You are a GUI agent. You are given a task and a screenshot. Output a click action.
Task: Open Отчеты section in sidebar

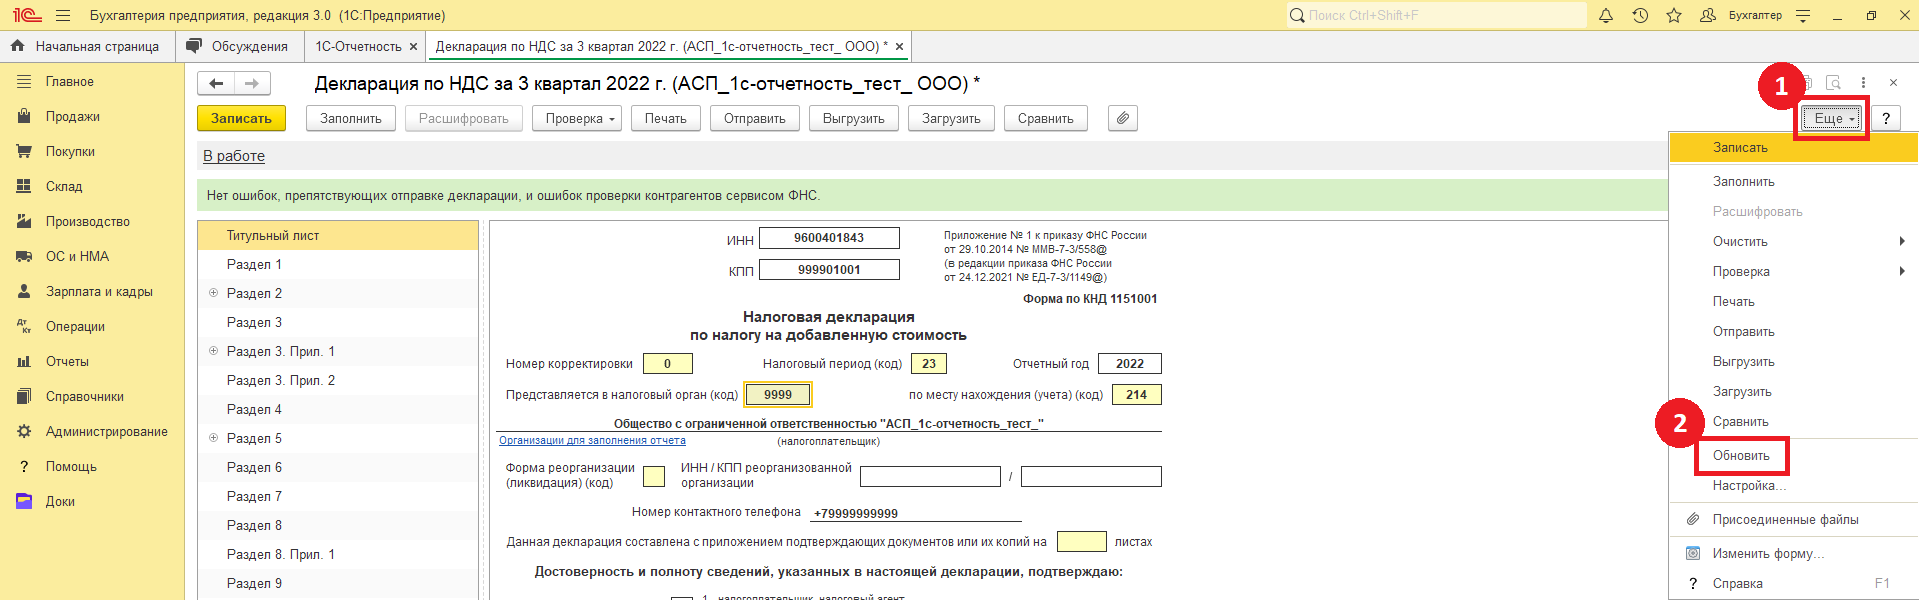[92, 361]
